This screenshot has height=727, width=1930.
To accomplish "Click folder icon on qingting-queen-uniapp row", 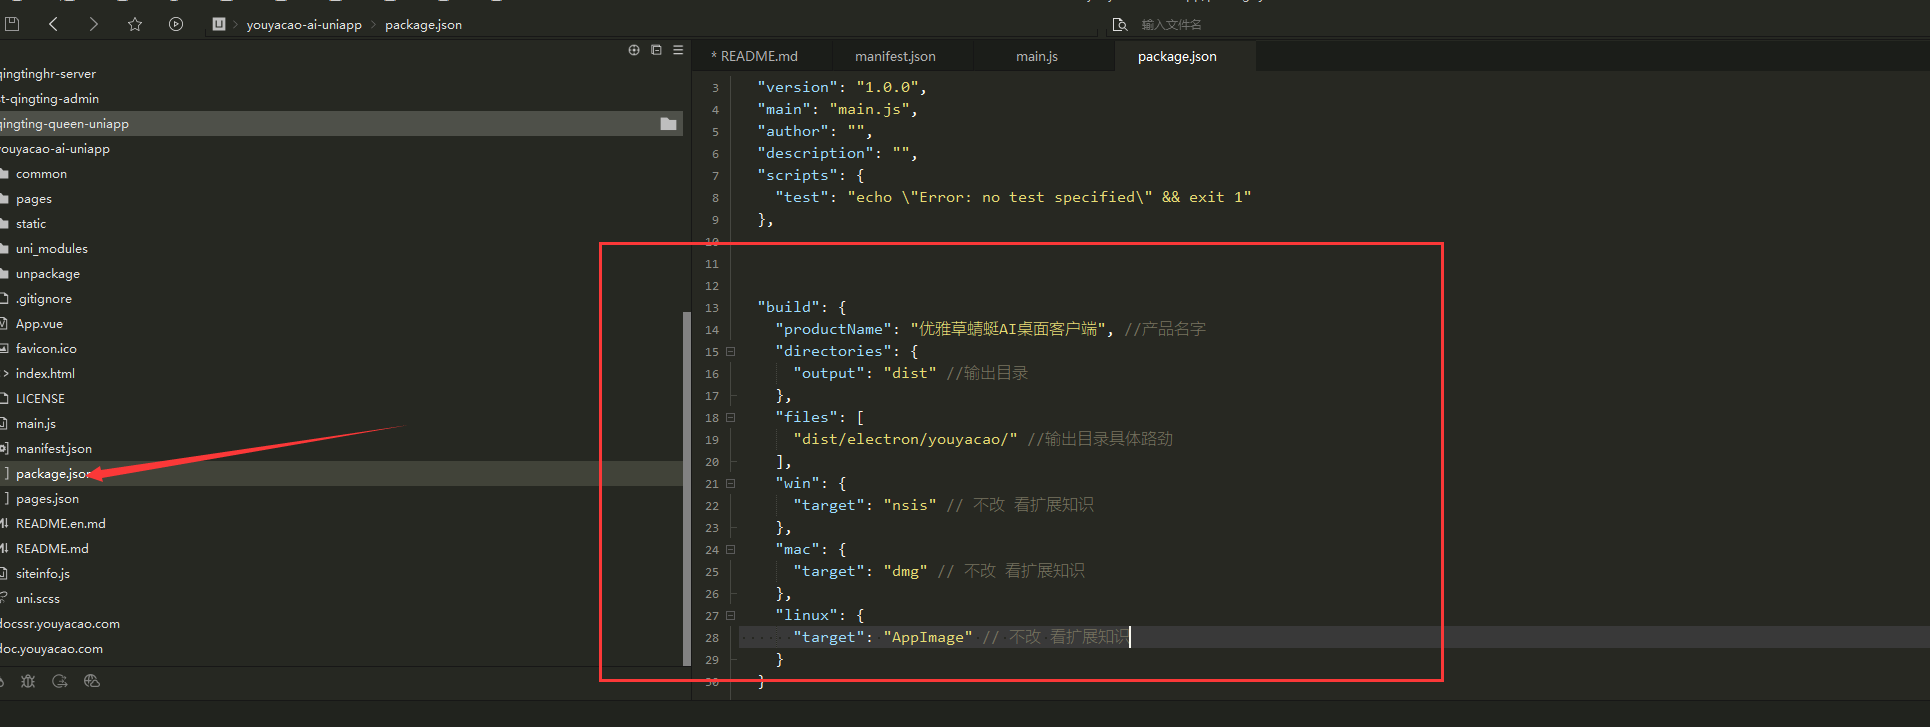I will (x=669, y=124).
